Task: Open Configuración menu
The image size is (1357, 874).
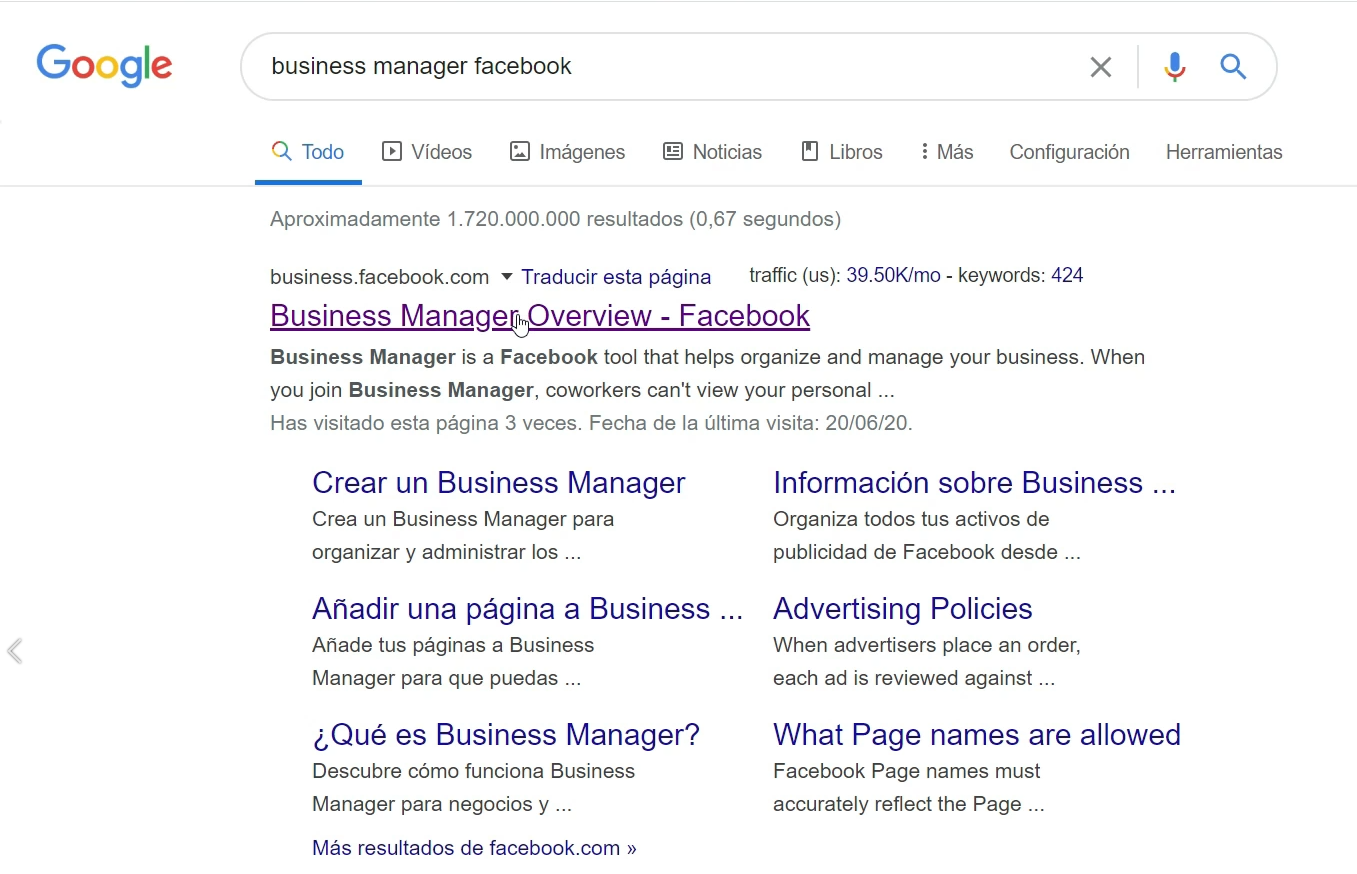Action: [1069, 152]
